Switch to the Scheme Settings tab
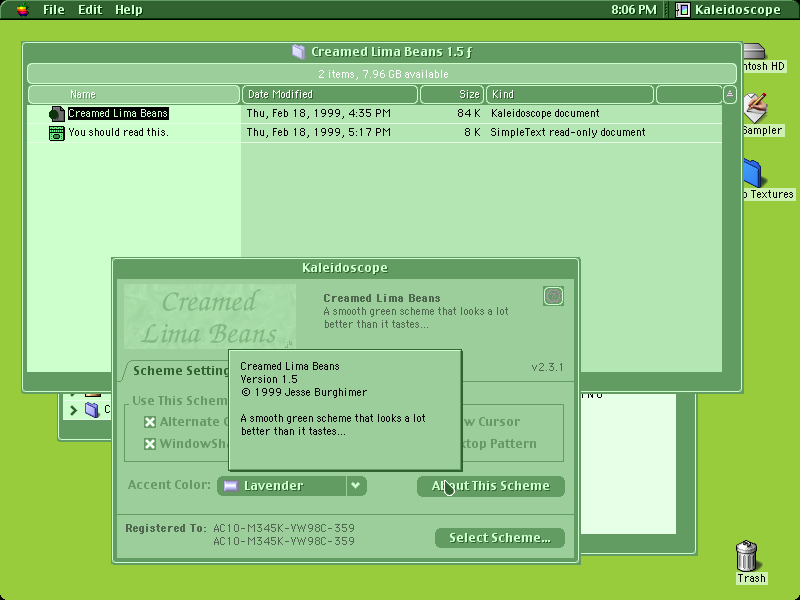 point(181,370)
